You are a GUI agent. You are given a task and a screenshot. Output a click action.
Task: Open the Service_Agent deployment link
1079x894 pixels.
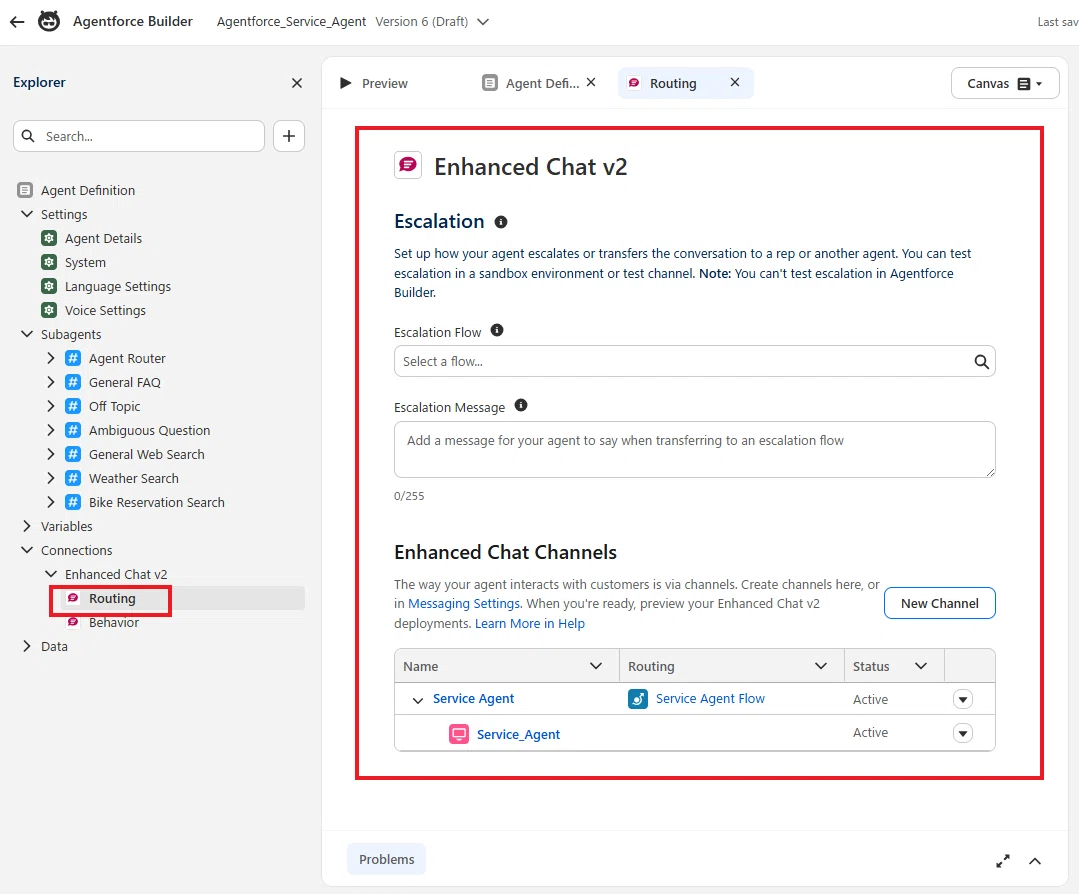[x=518, y=734]
